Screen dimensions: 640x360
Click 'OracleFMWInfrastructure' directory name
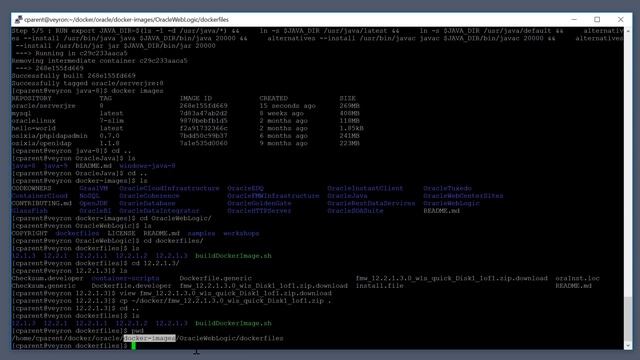(x=273, y=196)
